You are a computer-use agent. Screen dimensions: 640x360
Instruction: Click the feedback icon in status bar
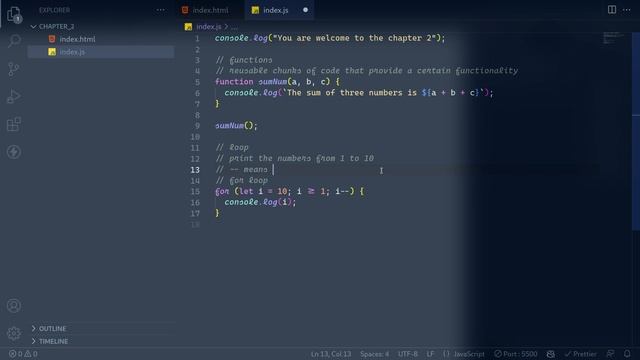coord(610,354)
